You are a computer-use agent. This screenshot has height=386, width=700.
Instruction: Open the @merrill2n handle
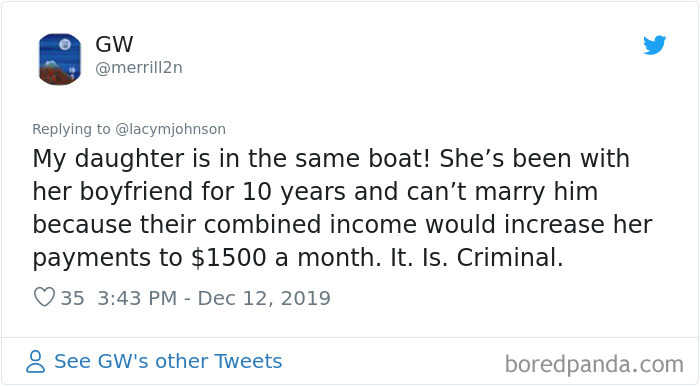point(139,68)
